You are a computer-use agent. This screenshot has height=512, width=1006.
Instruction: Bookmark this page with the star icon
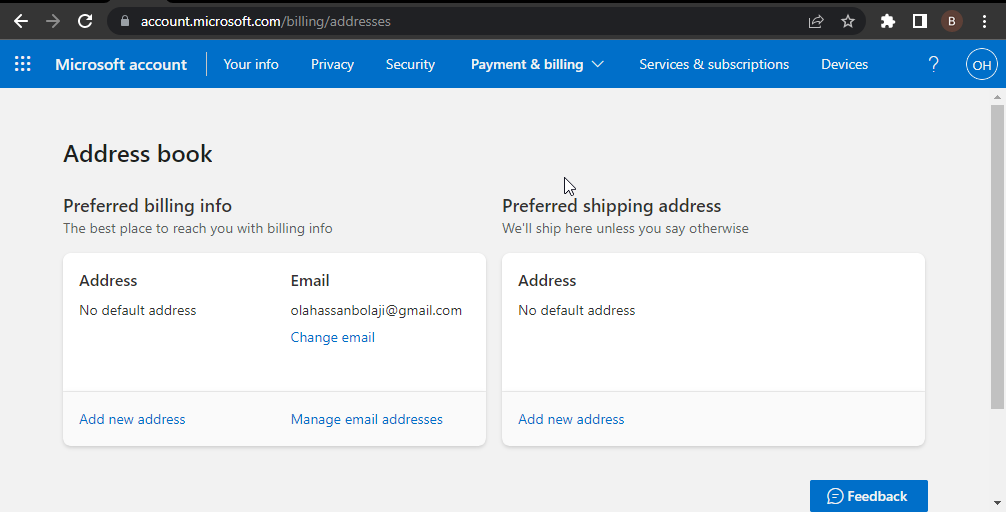coord(848,21)
